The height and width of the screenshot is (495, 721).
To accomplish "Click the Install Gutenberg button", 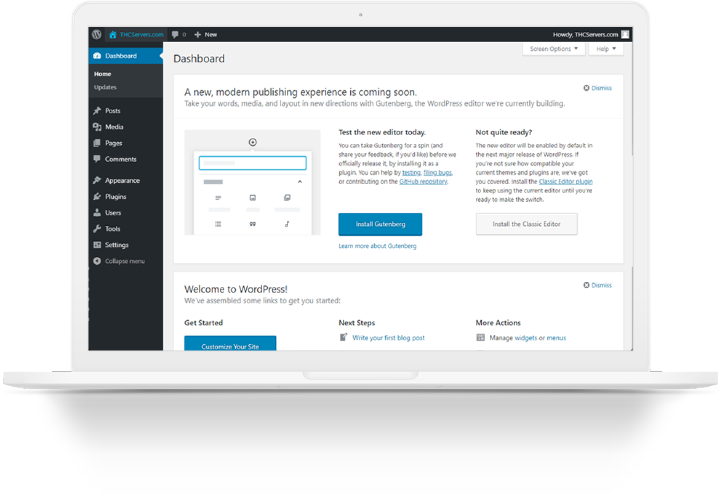I will coord(380,224).
